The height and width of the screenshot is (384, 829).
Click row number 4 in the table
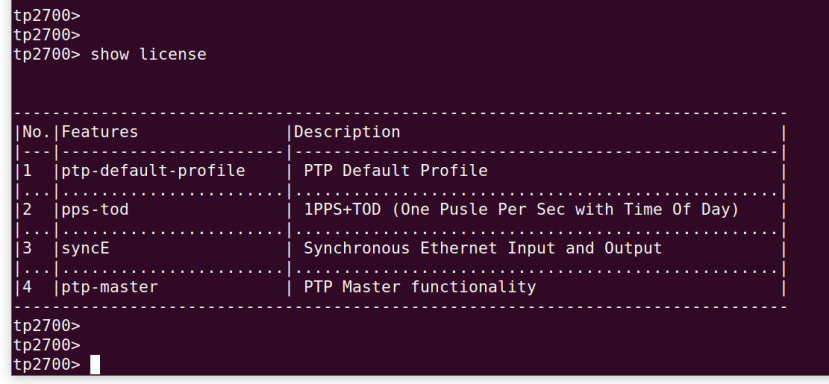(27, 287)
